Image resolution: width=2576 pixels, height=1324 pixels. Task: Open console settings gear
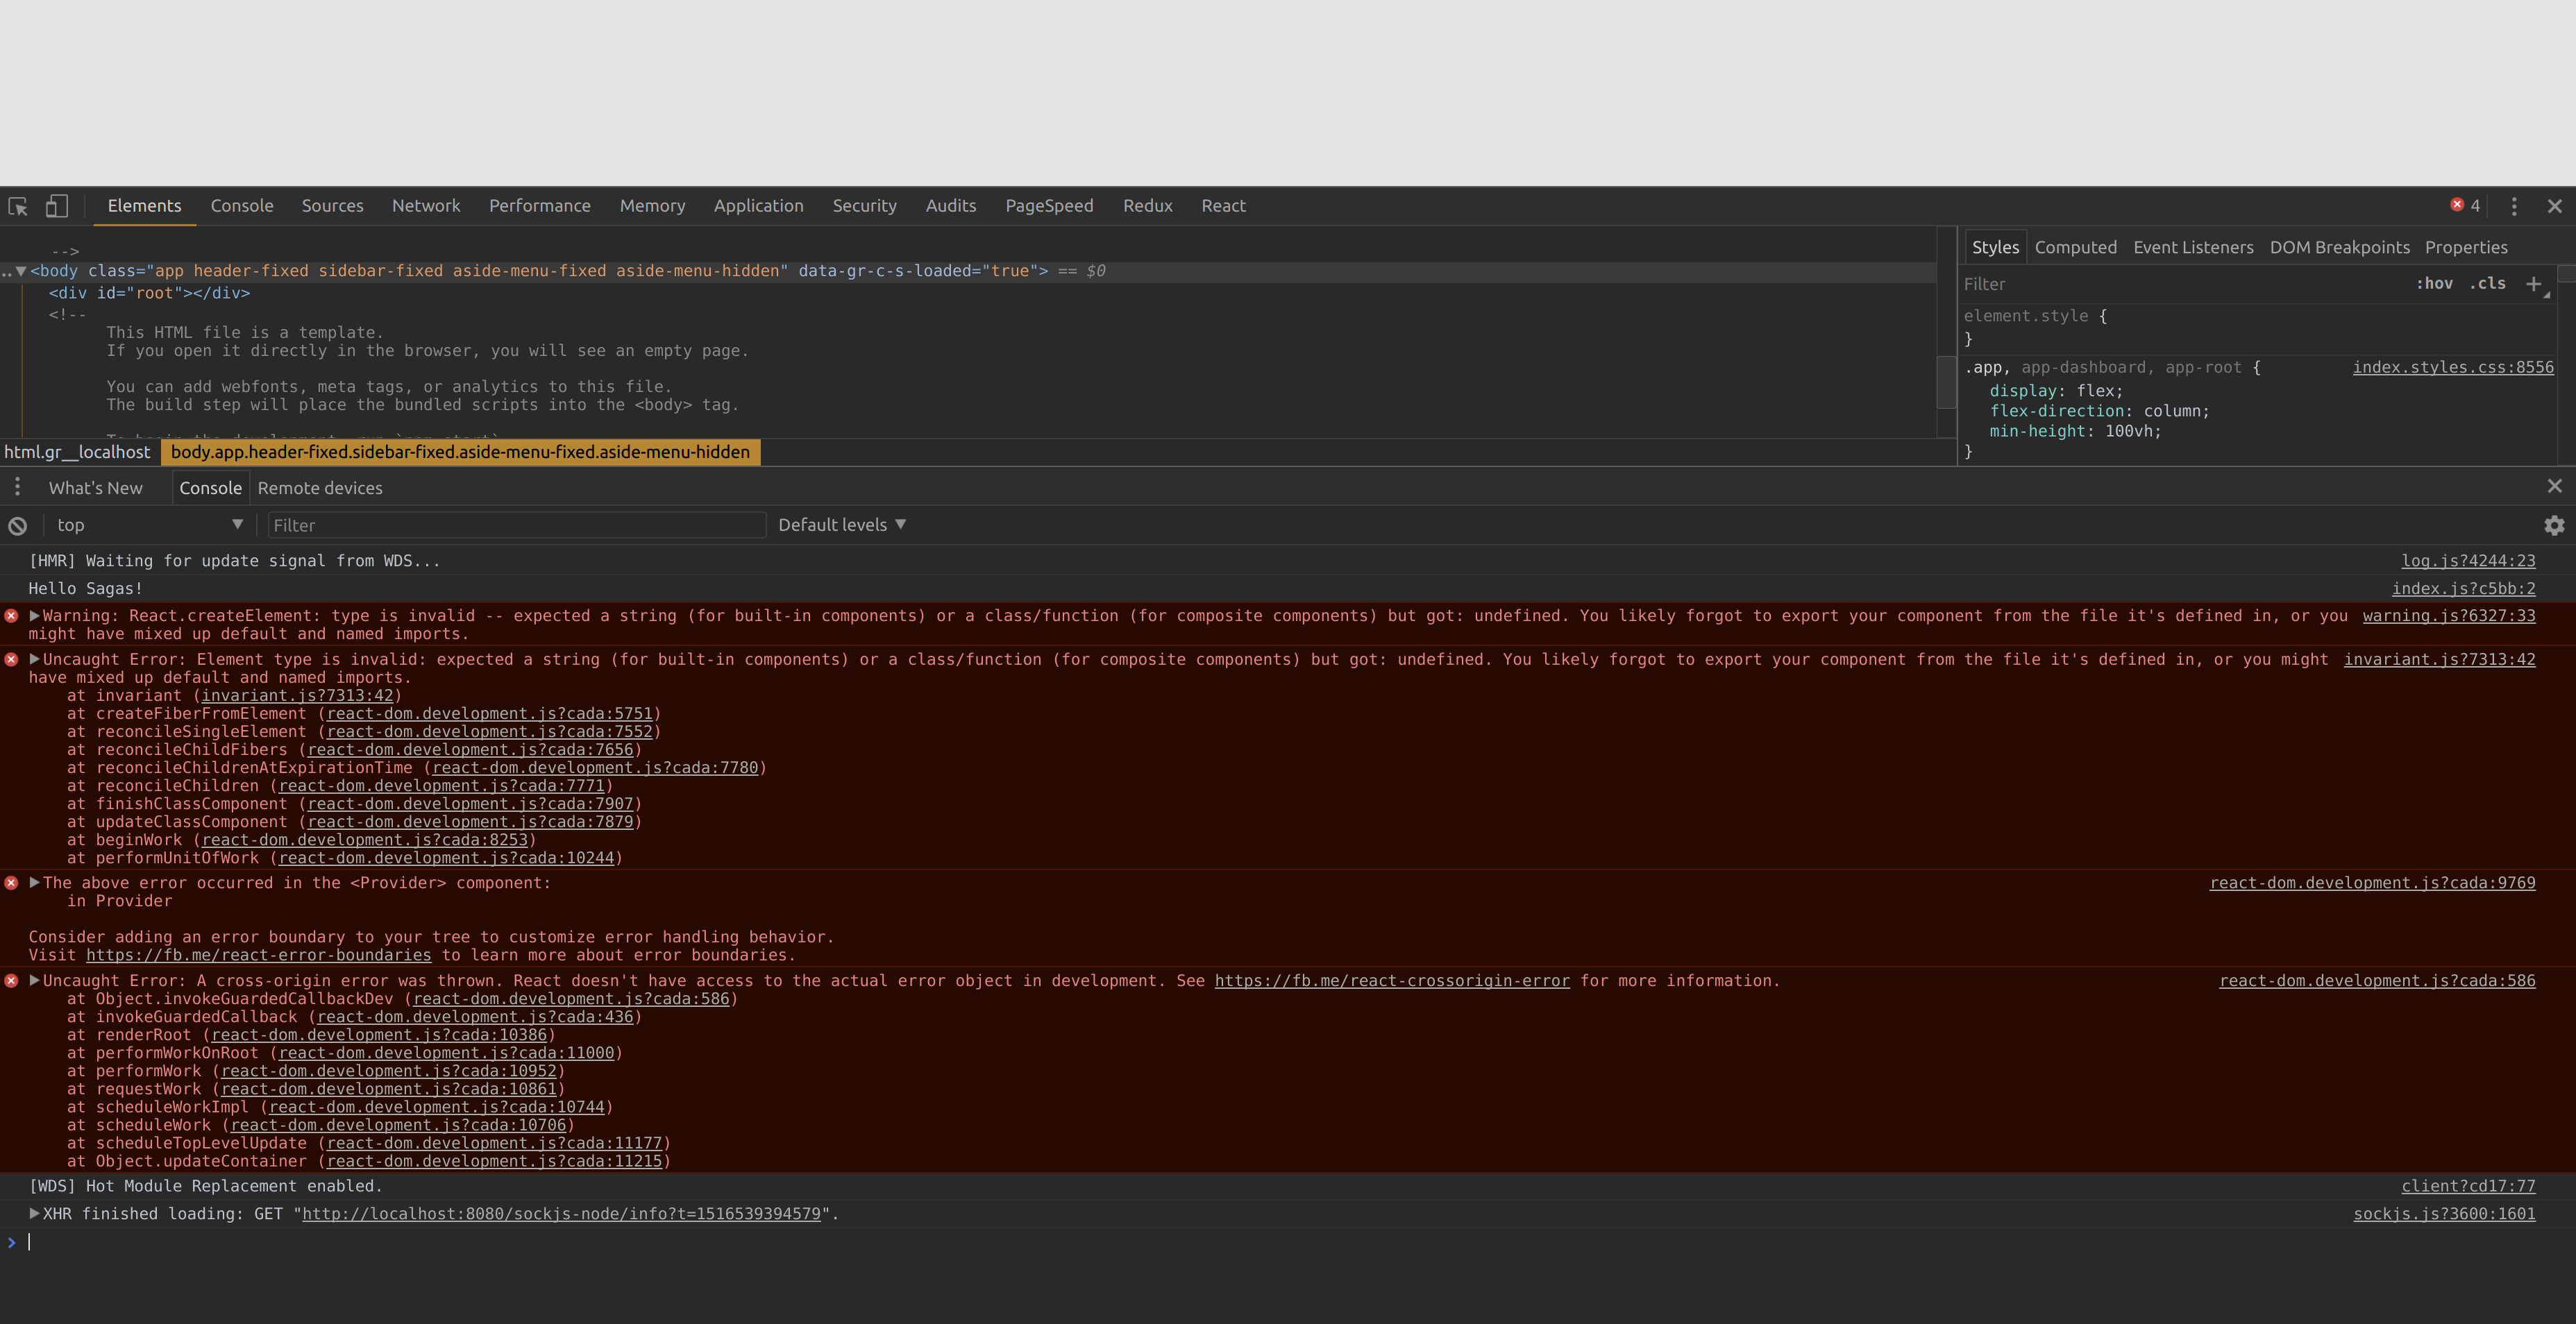(2554, 524)
